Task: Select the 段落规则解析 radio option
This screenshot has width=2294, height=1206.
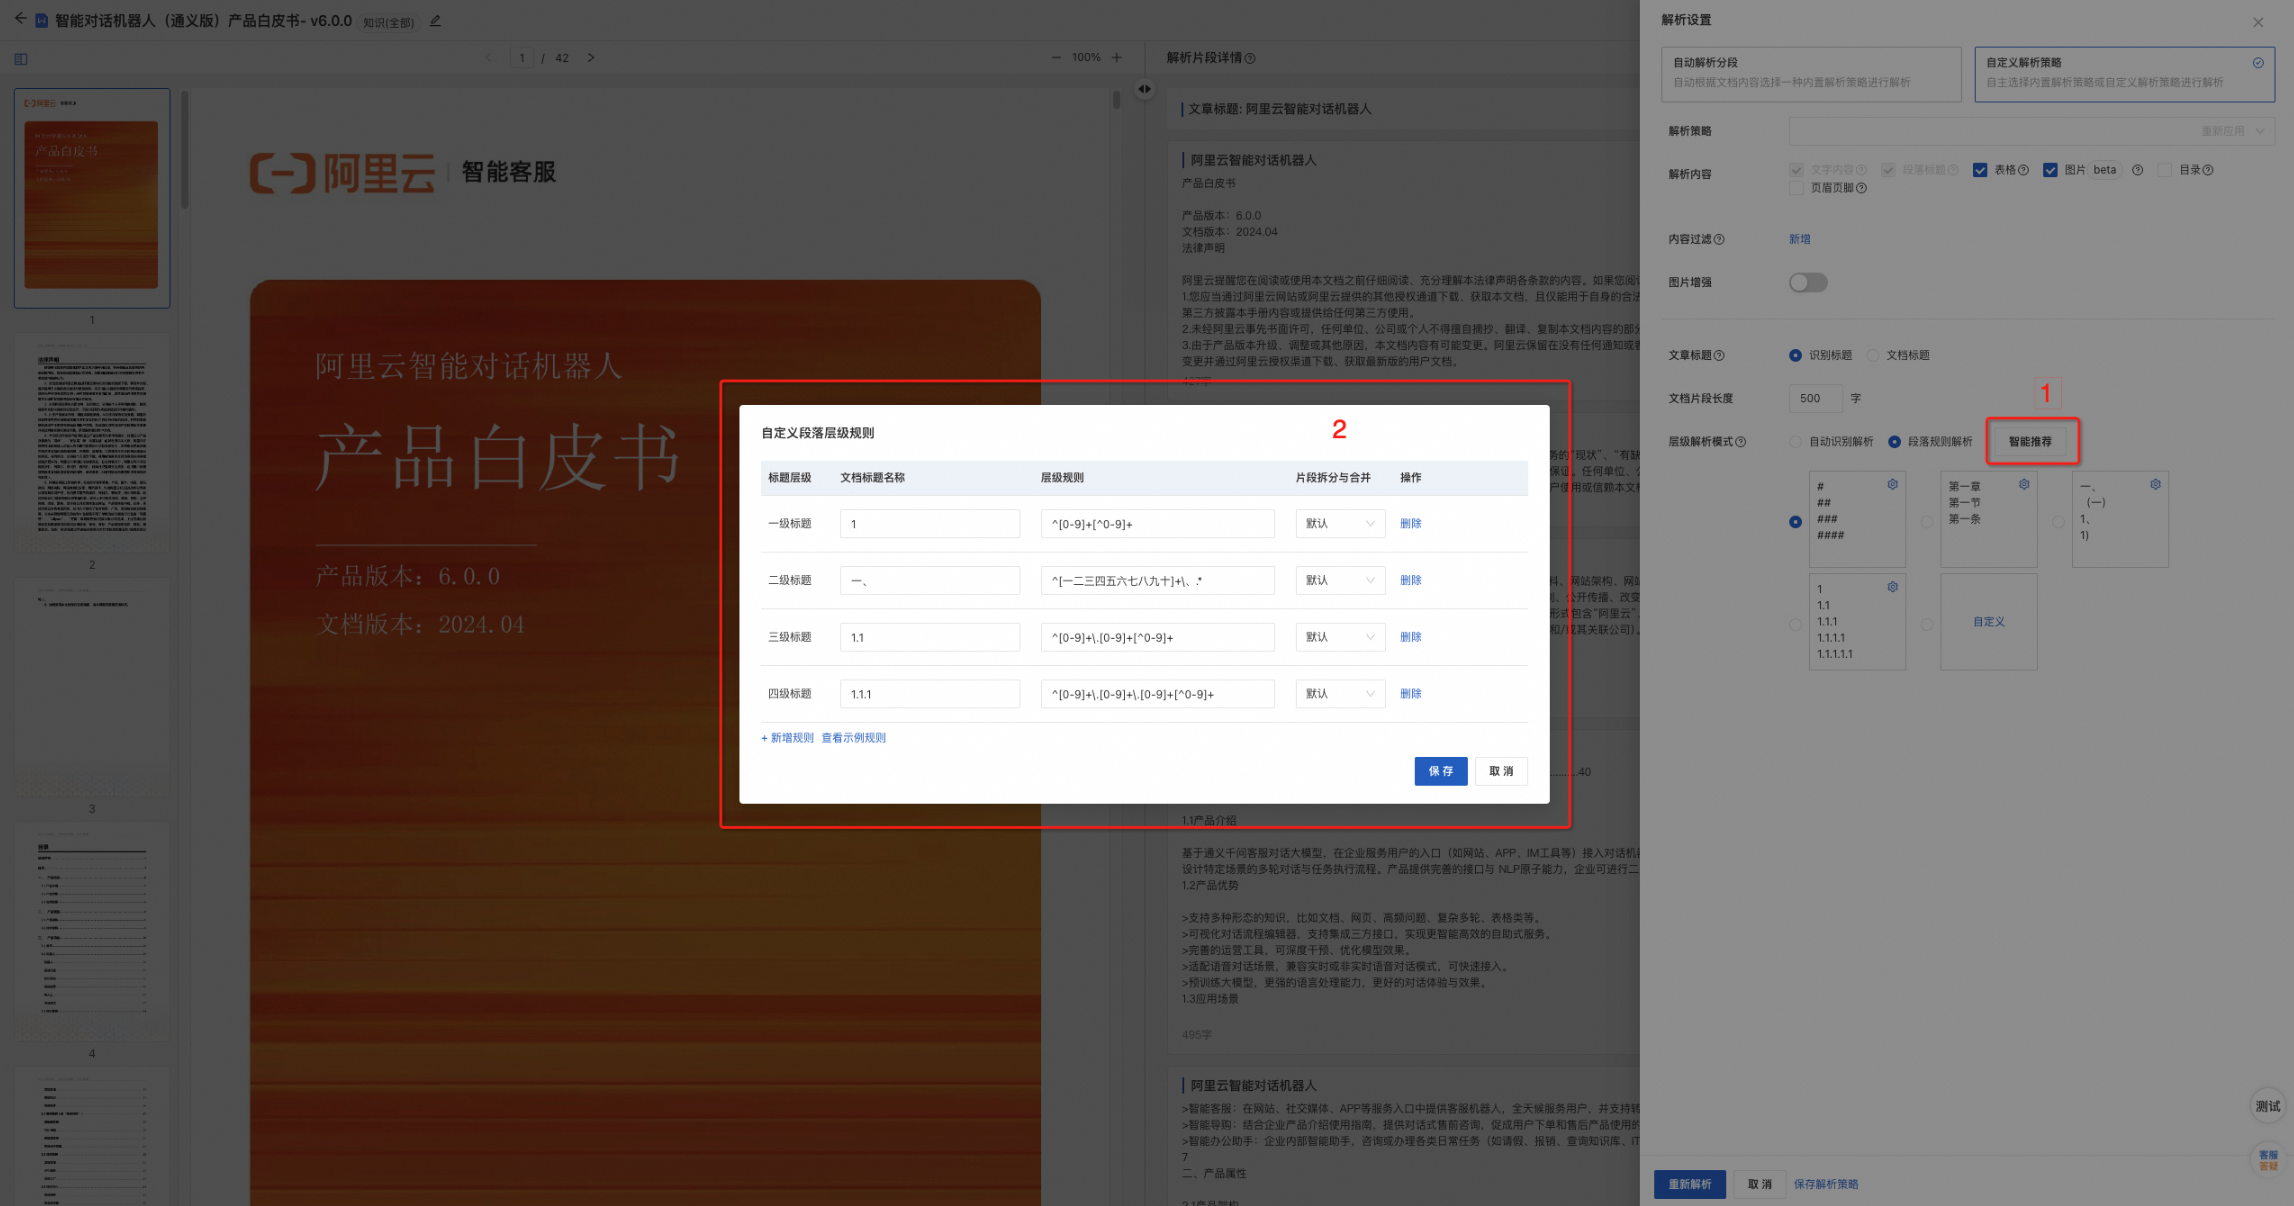Action: 1894,442
